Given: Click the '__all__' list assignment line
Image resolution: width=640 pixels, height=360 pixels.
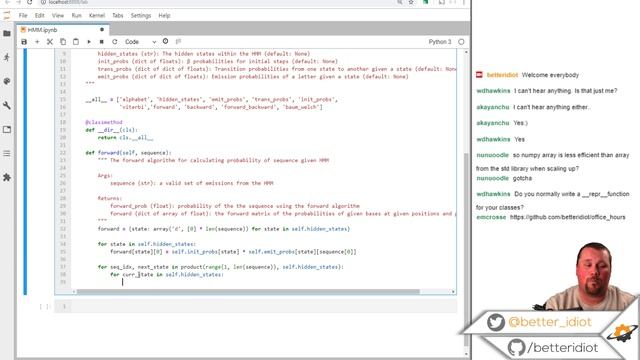Looking at the screenshot, I should coord(211,99).
